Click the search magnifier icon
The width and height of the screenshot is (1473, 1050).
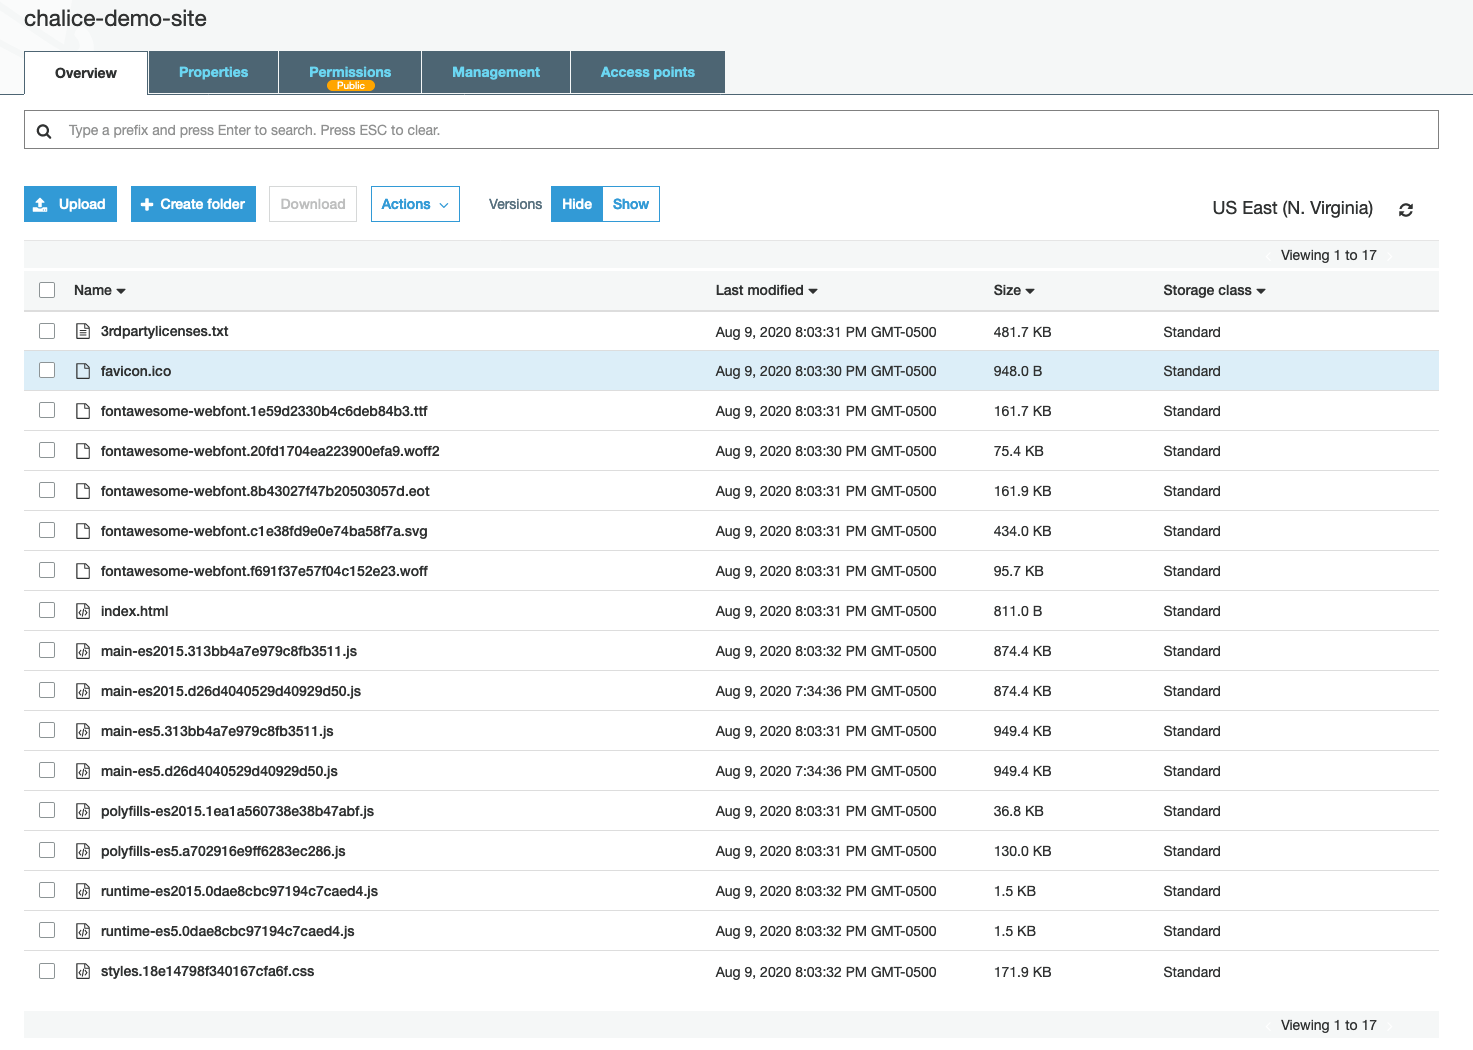pyautogui.click(x=44, y=131)
